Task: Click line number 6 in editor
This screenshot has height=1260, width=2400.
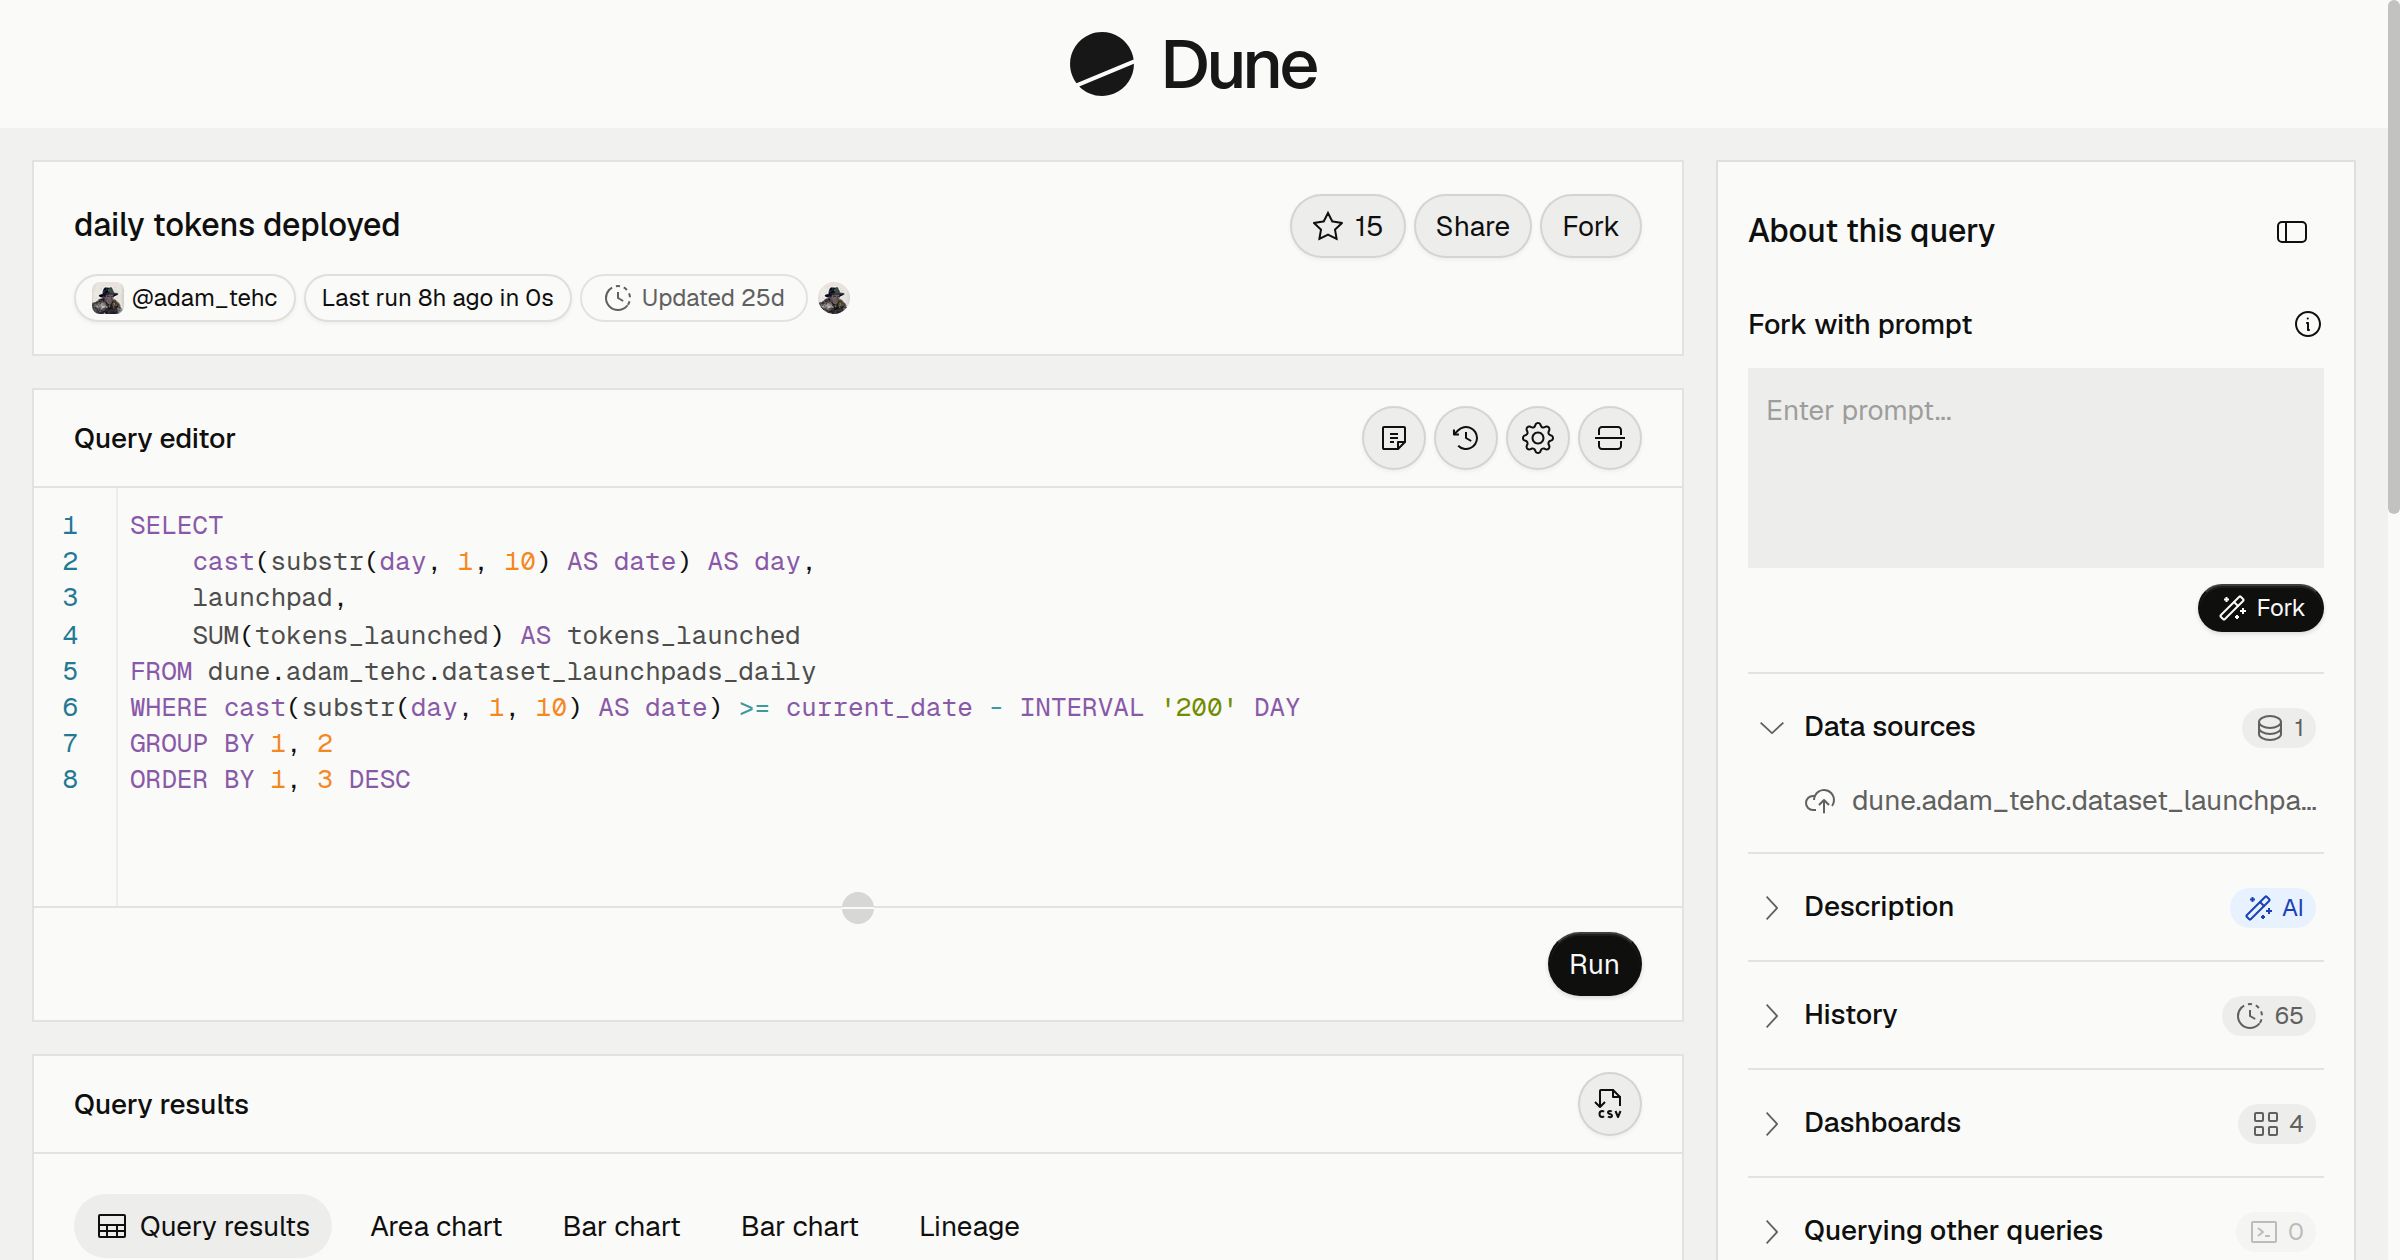Action: pyautogui.click(x=70, y=708)
